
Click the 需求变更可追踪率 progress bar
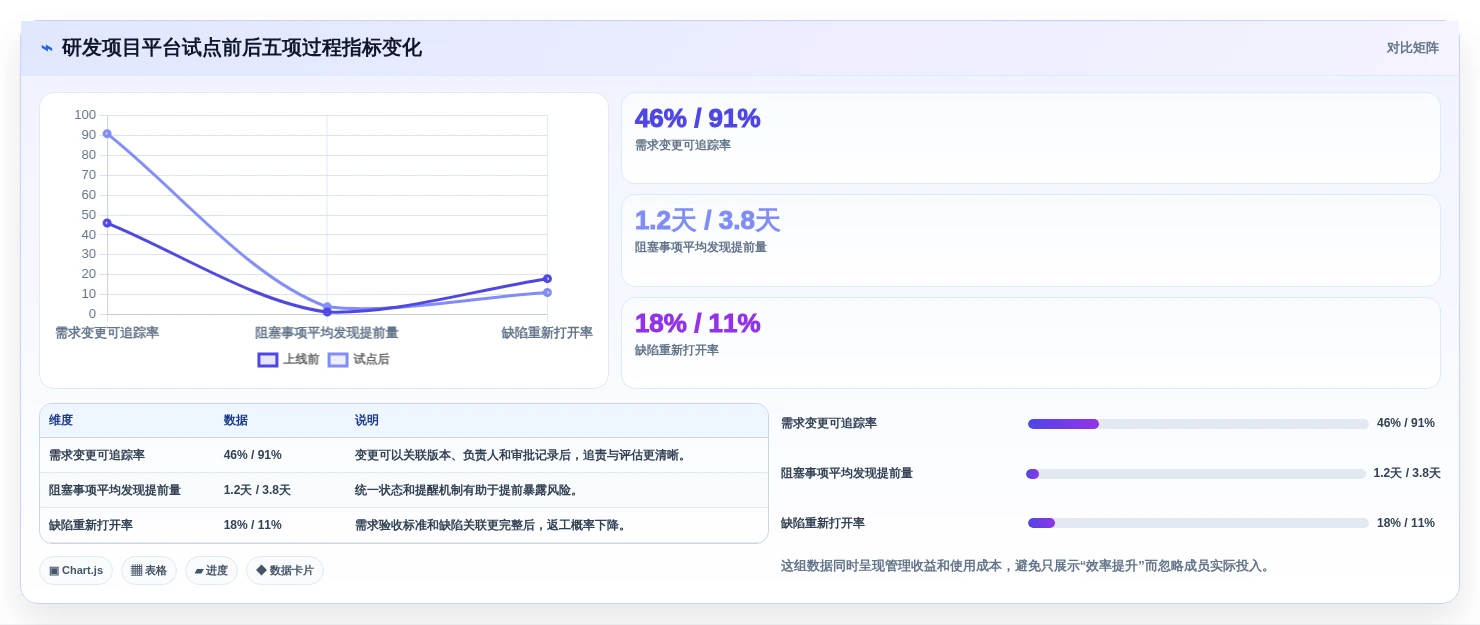click(x=1198, y=424)
